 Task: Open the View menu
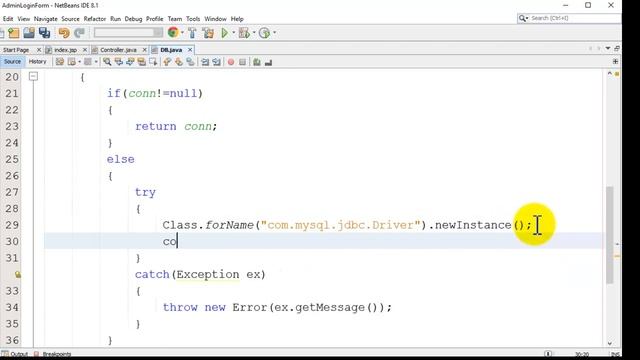coord(24,19)
